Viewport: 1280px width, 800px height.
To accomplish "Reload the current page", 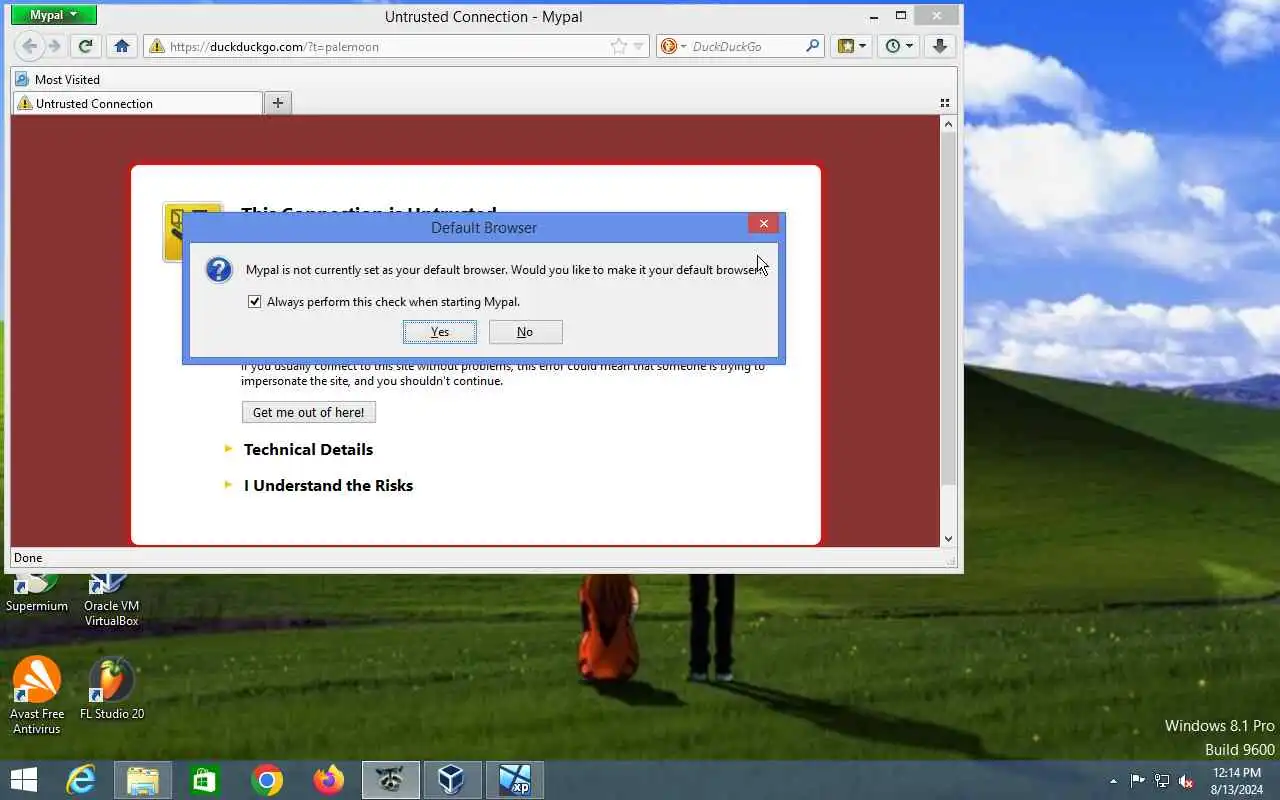I will (86, 46).
